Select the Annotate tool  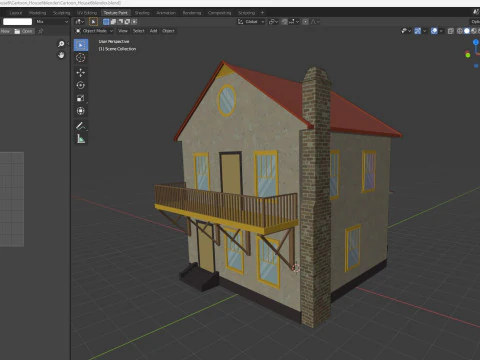point(81,126)
